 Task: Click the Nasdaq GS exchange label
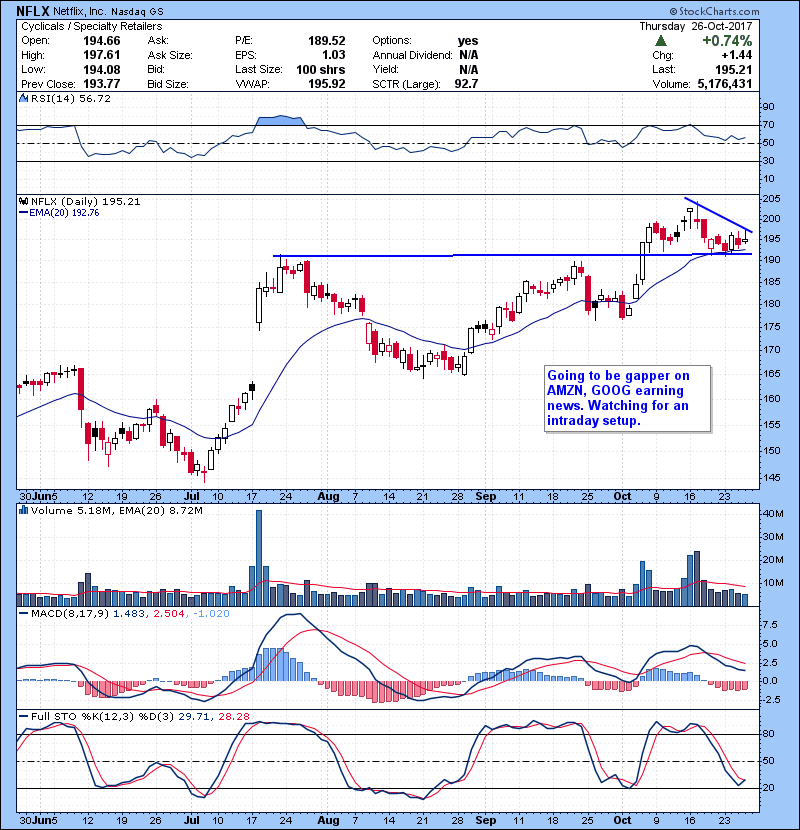[137, 11]
